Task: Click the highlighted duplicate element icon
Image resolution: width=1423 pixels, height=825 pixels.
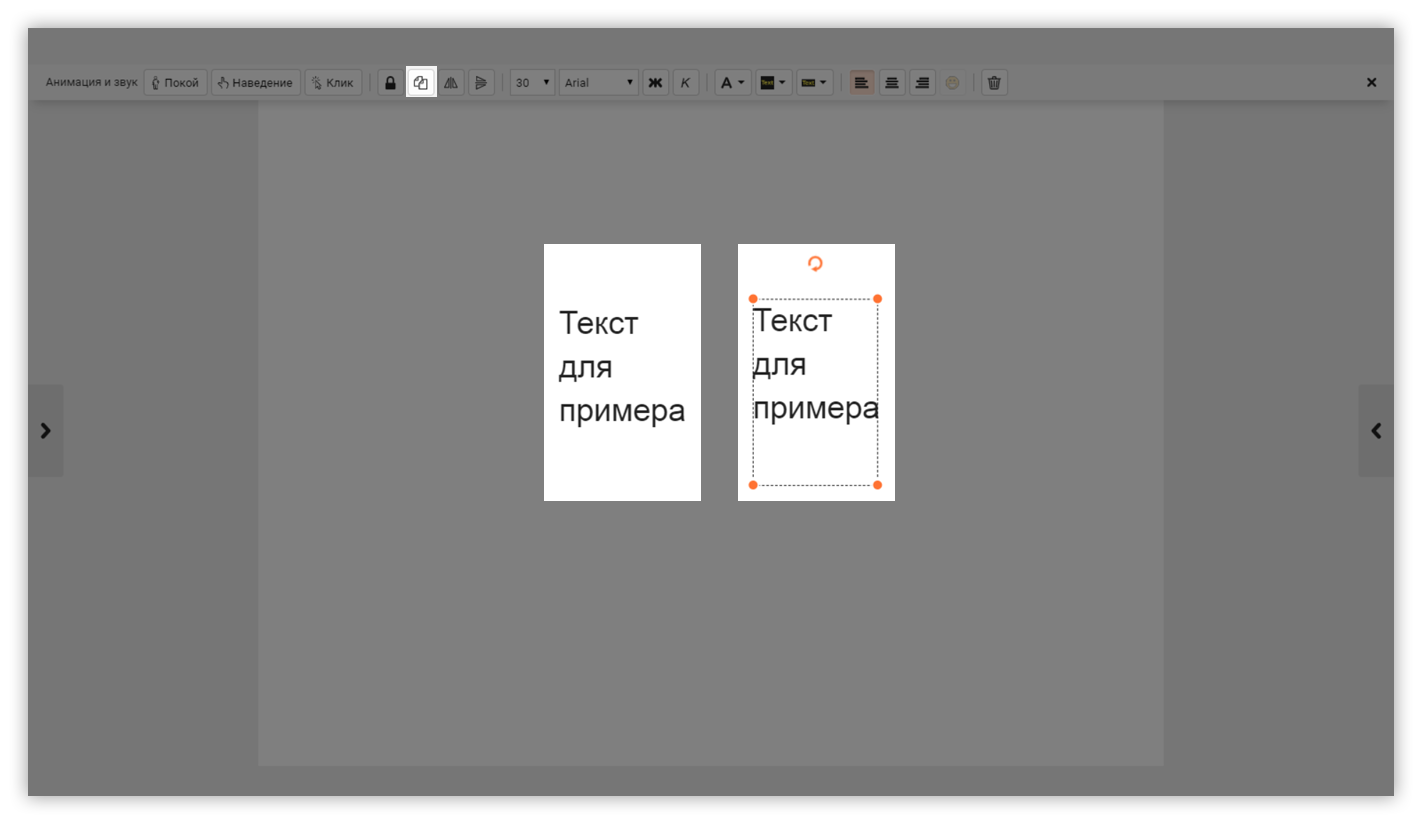Action: [x=421, y=83]
